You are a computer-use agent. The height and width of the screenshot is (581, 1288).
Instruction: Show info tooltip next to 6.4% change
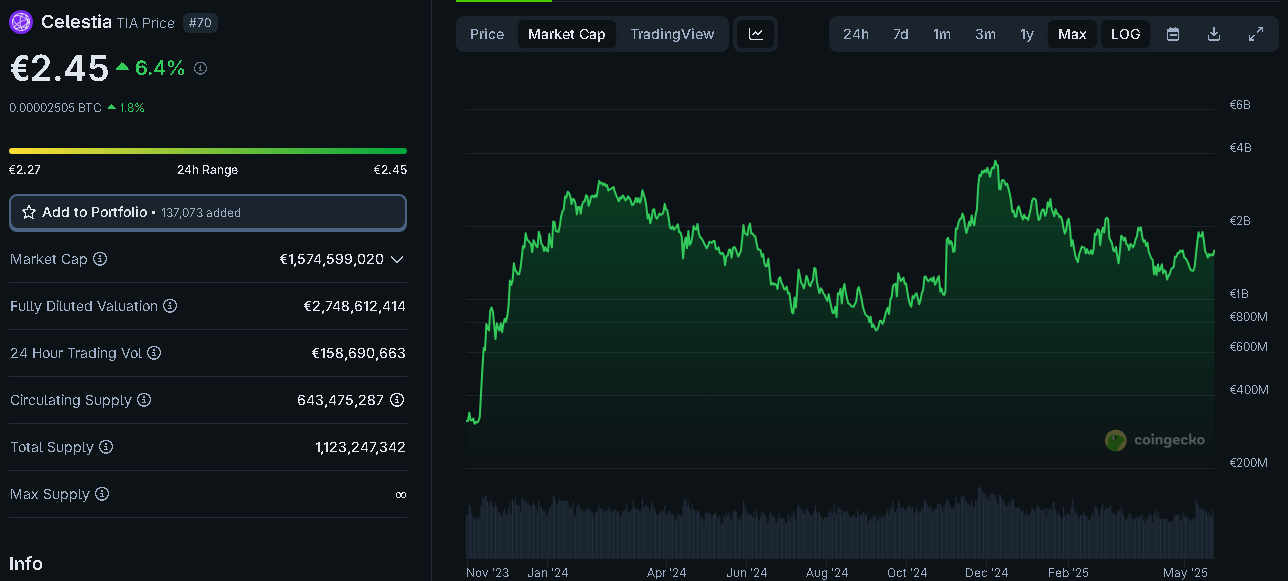click(200, 68)
